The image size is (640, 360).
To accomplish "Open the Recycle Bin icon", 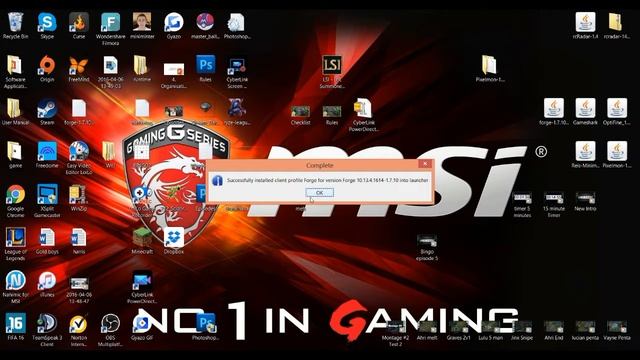I will 16,26.
